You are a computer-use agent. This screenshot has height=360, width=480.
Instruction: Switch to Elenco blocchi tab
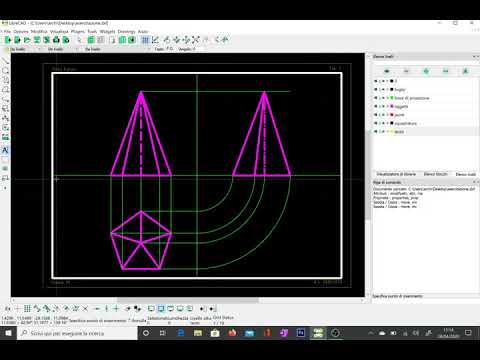[435, 174]
